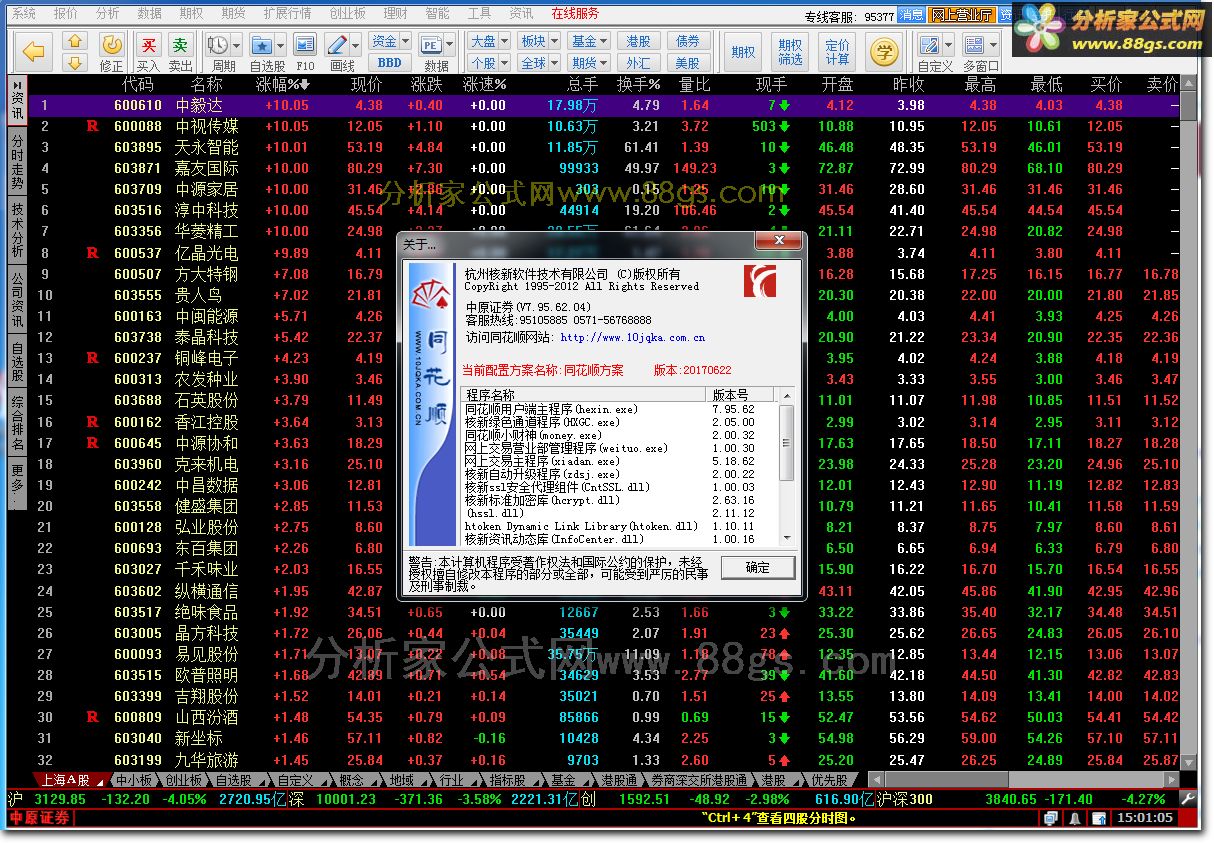Select 同花顺用户端主程序 in version list
1214x843 pixels.
click(x=551, y=410)
